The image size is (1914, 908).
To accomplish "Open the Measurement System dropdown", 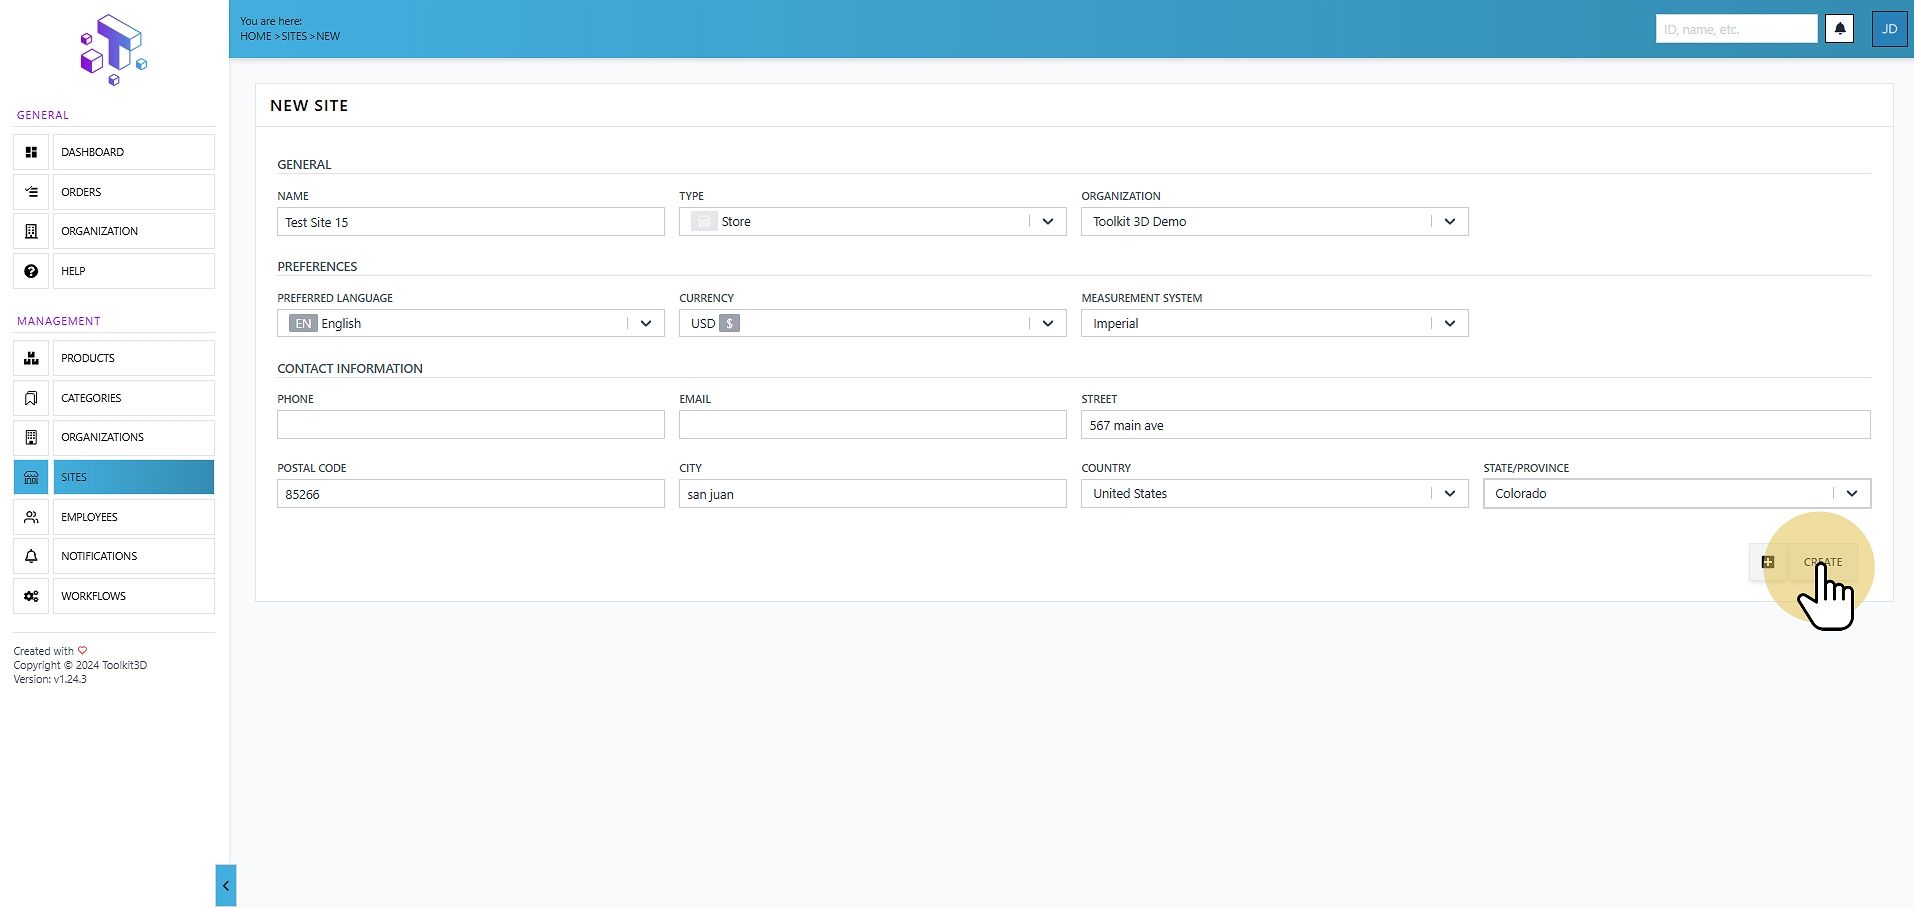I will (x=1275, y=323).
